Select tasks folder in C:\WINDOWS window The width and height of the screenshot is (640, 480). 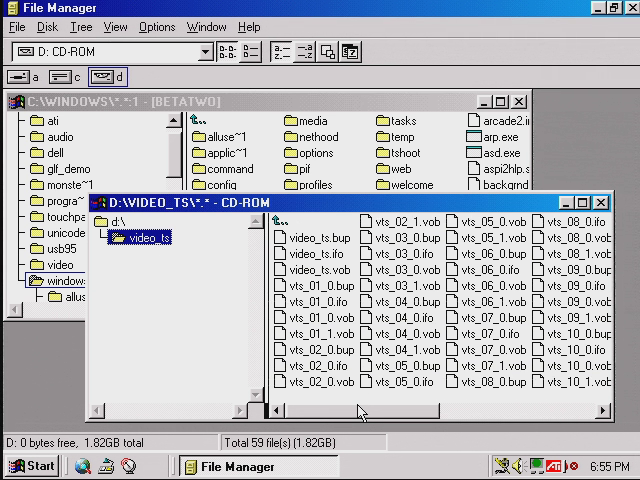[x=396, y=121]
